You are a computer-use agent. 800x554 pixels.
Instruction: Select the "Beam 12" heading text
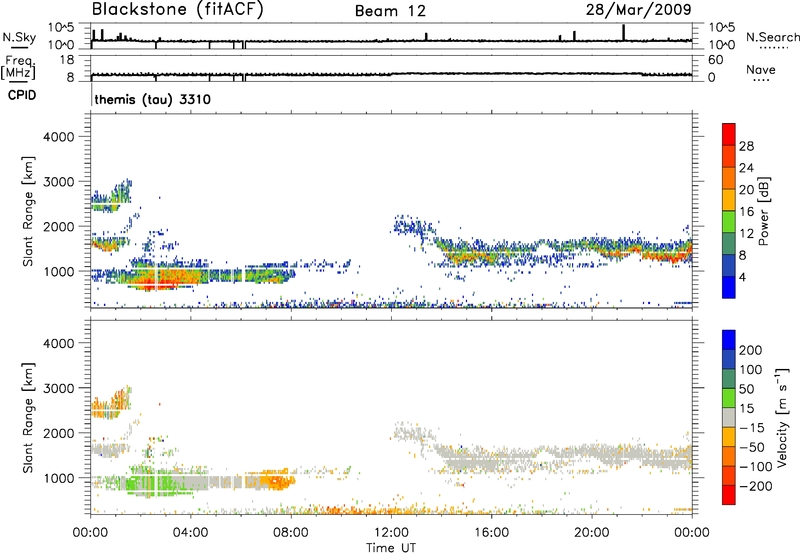click(x=390, y=11)
